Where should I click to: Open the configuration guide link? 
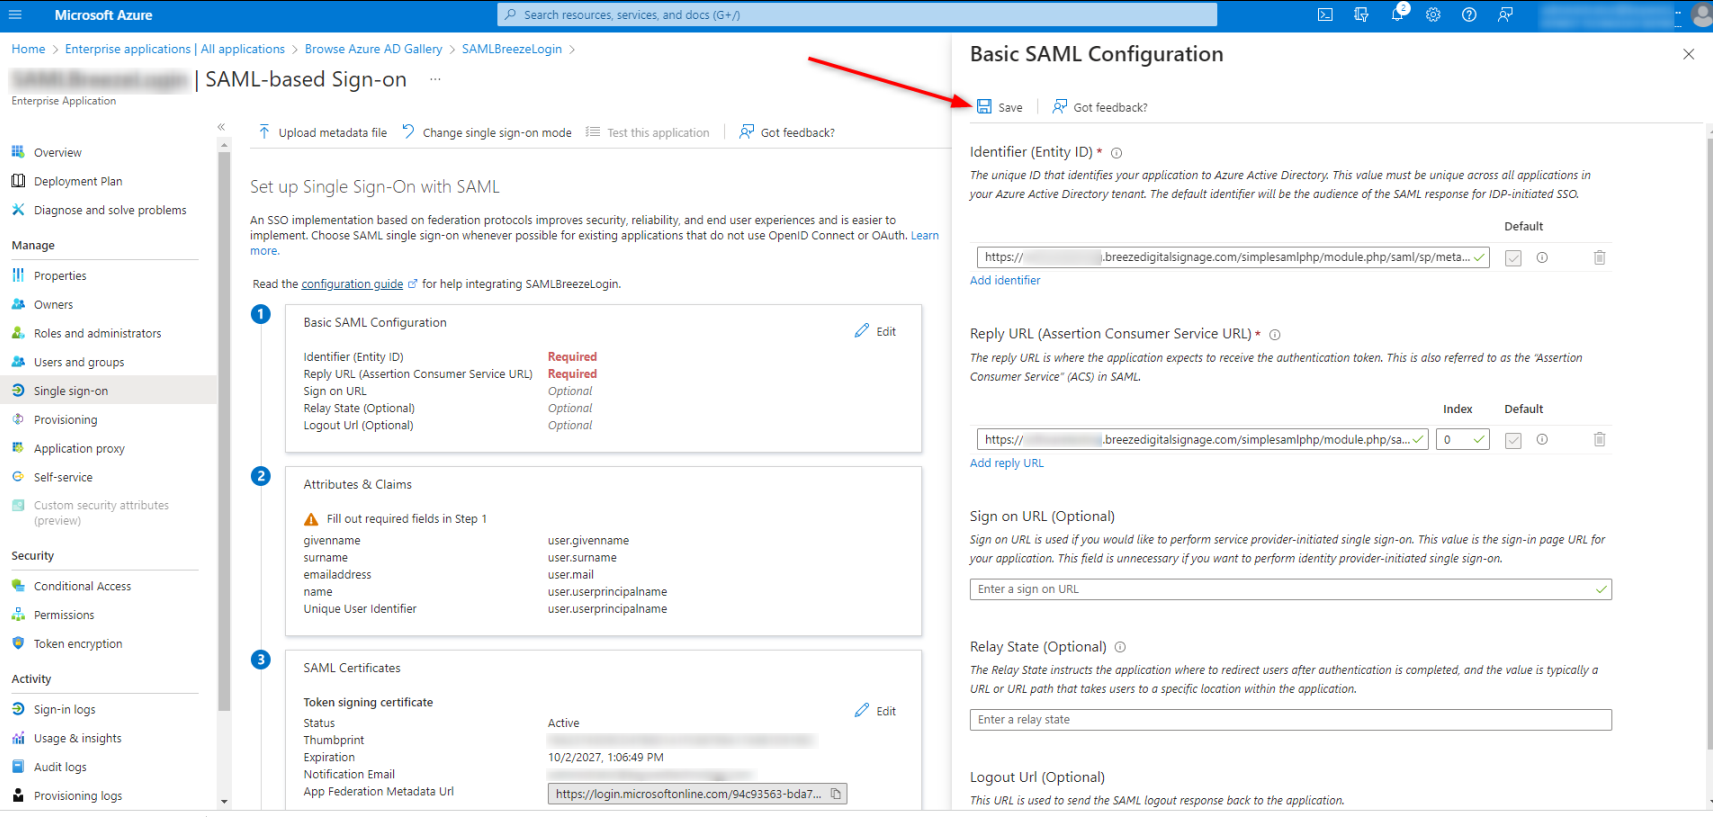pos(352,284)
